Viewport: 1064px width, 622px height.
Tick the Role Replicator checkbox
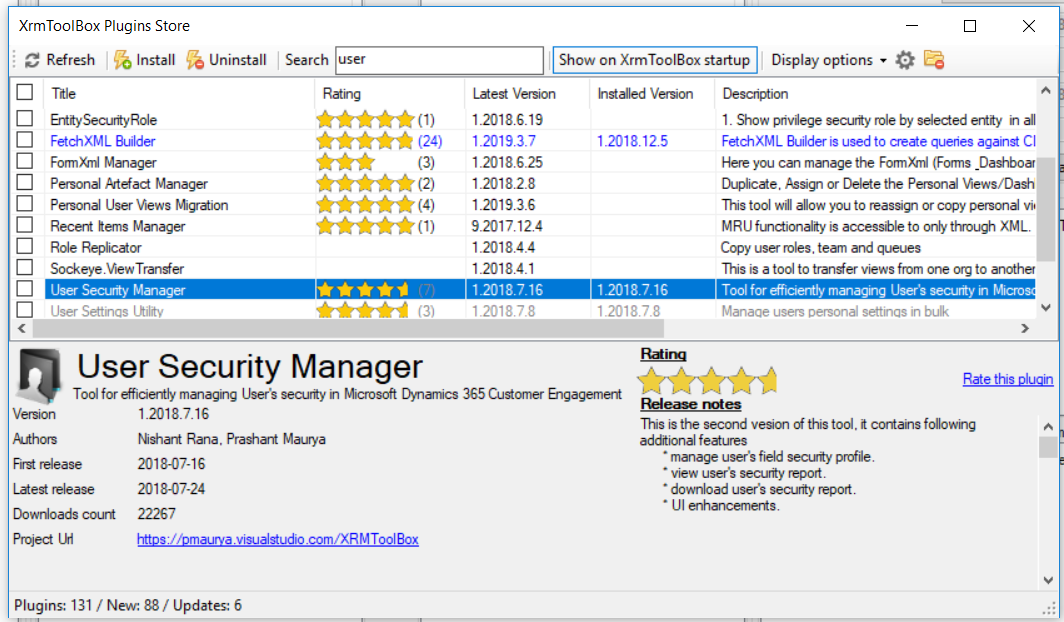tap(25, 247)
